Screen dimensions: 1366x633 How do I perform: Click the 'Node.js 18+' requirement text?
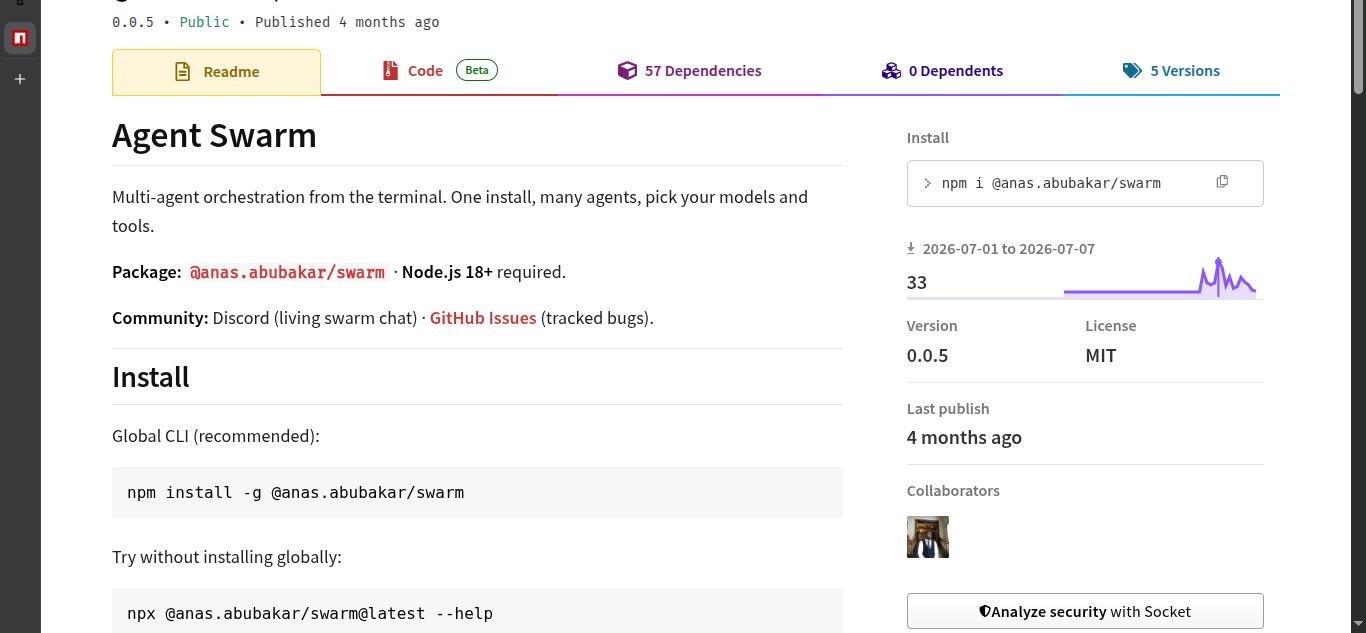(x=447, y=272)
